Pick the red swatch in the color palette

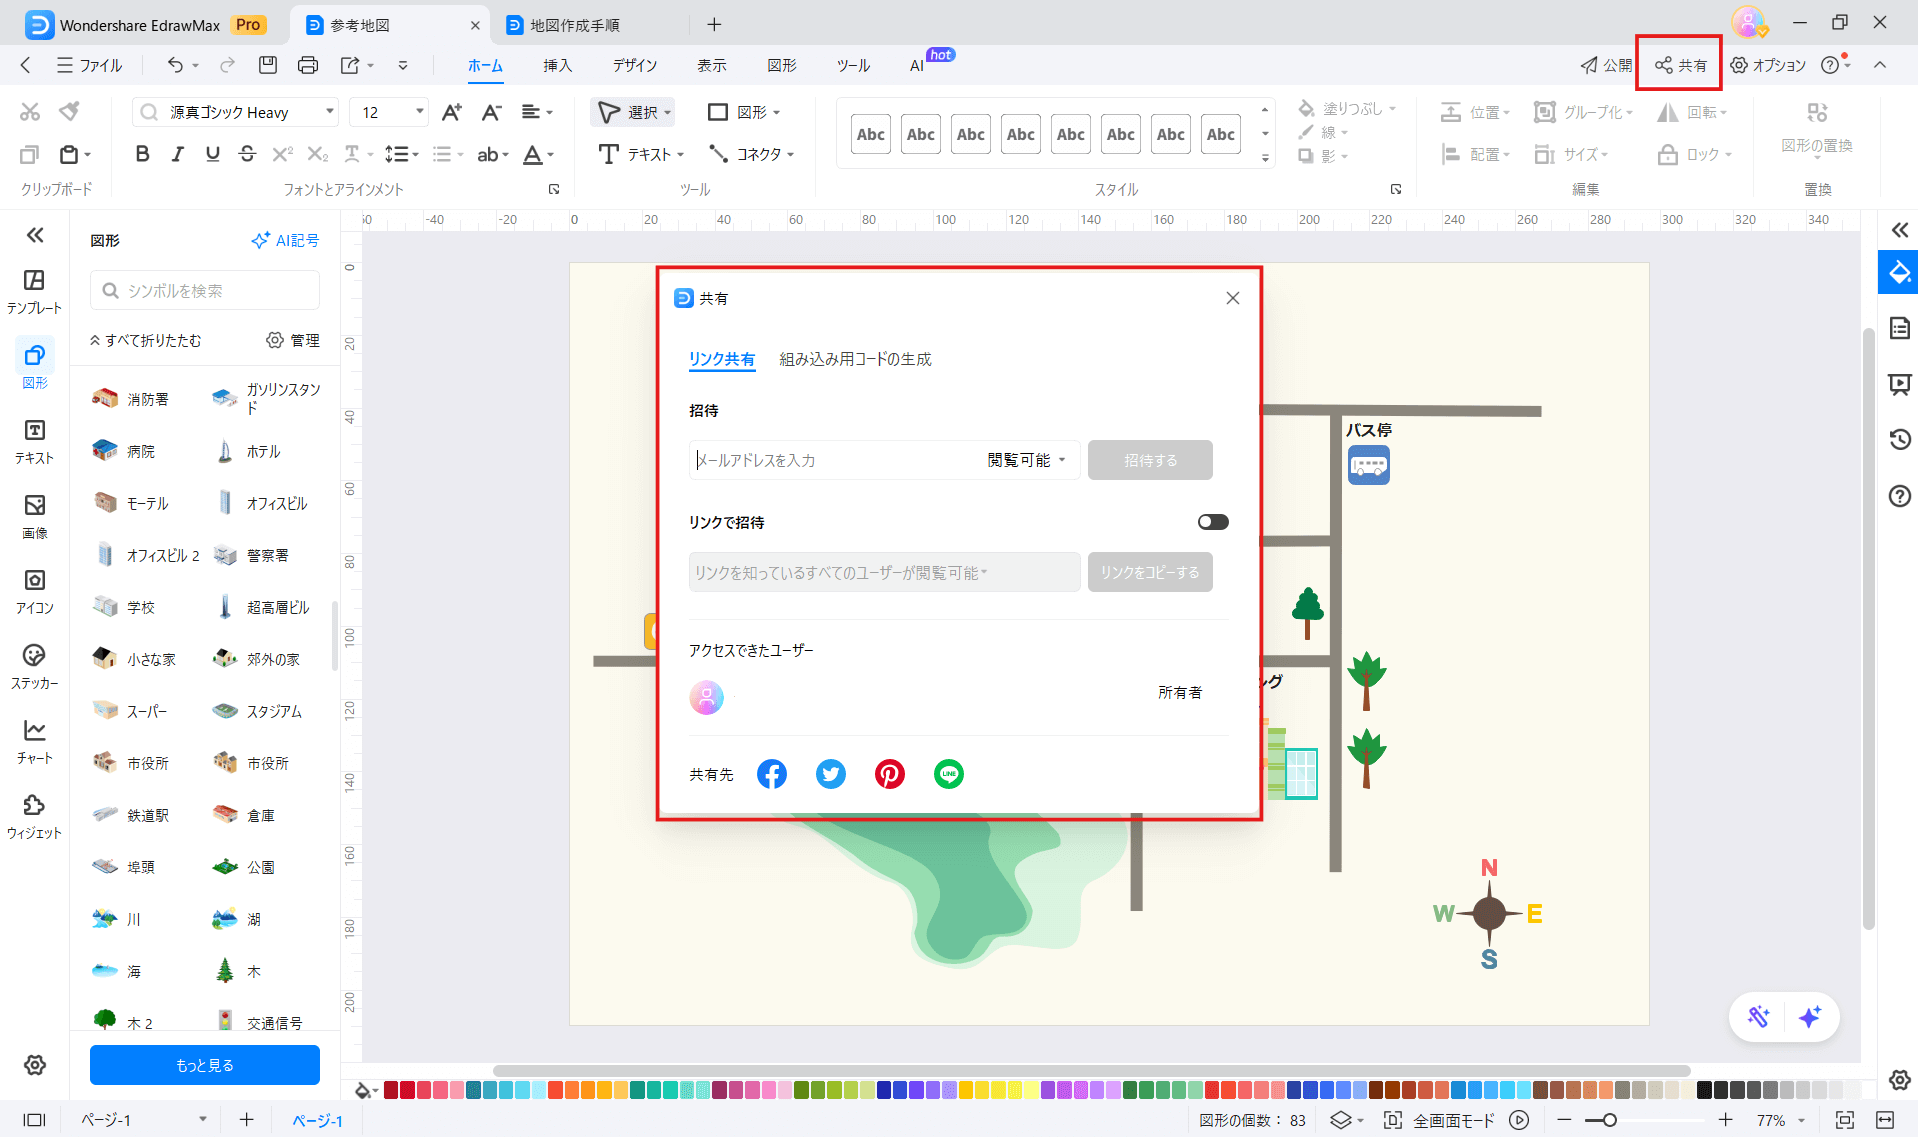click(407, 1090)
